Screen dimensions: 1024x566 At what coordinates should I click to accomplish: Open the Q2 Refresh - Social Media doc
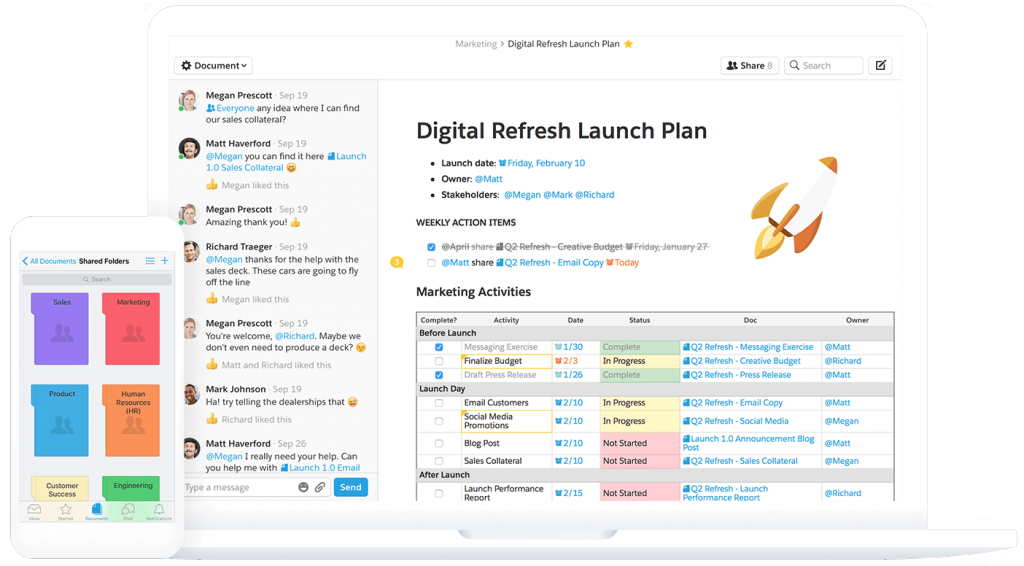pyautogui.click(x=735, y=421)
